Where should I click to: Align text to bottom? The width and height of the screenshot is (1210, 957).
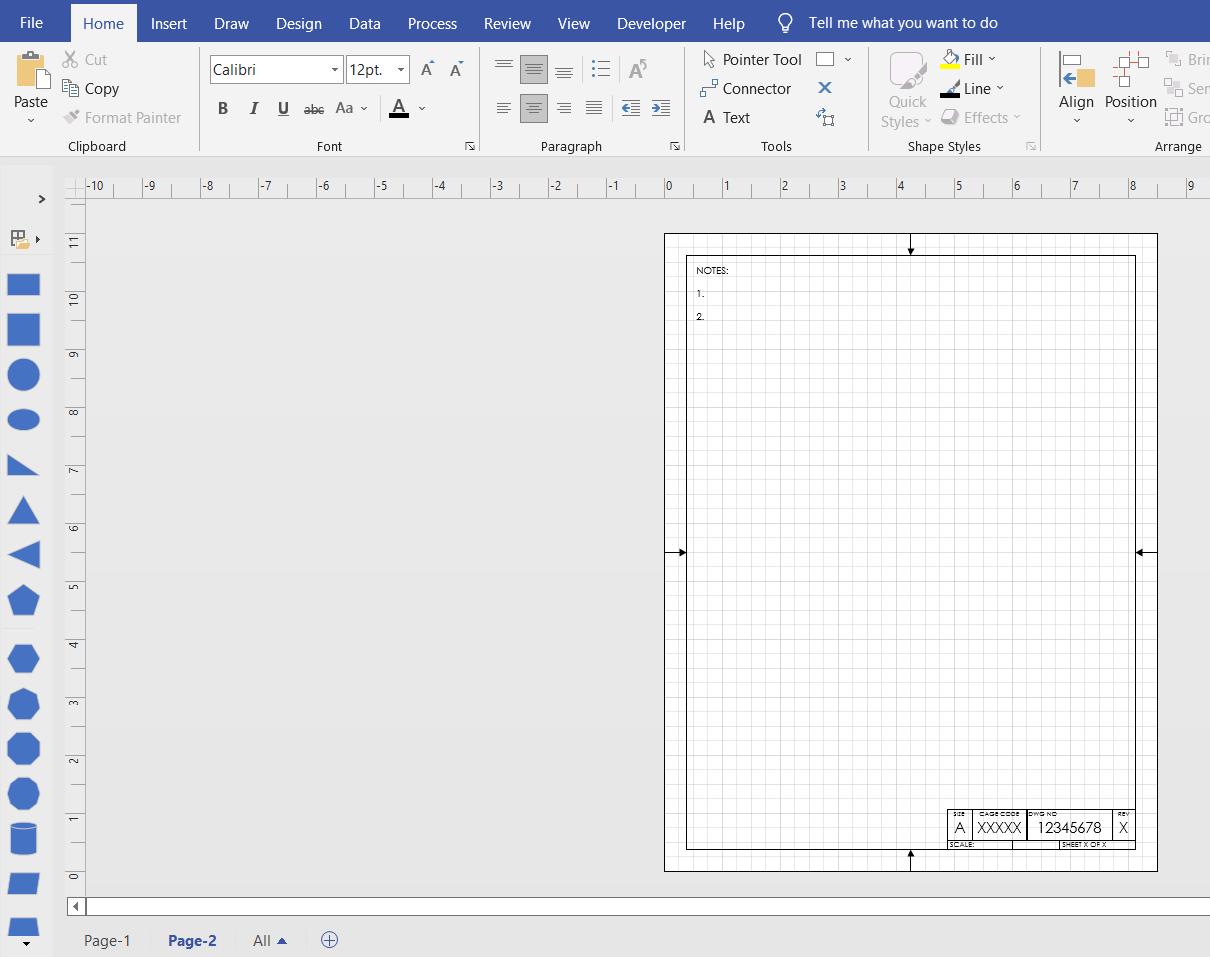(x=564, y=69)
